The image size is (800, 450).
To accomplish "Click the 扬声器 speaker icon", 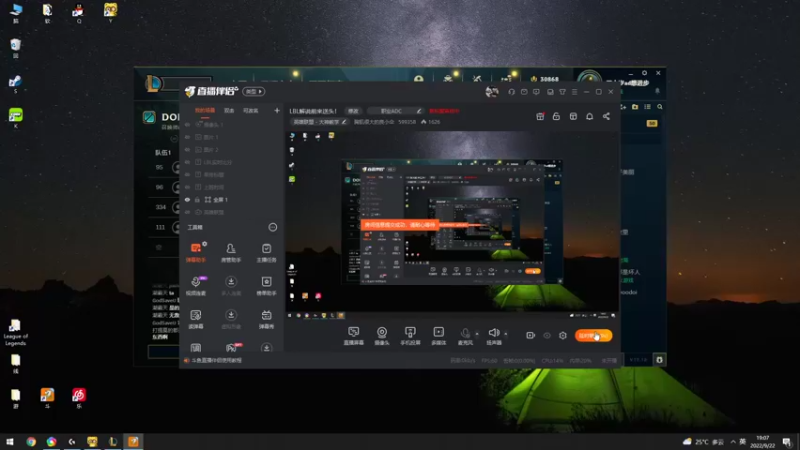I will coord(493,333).
